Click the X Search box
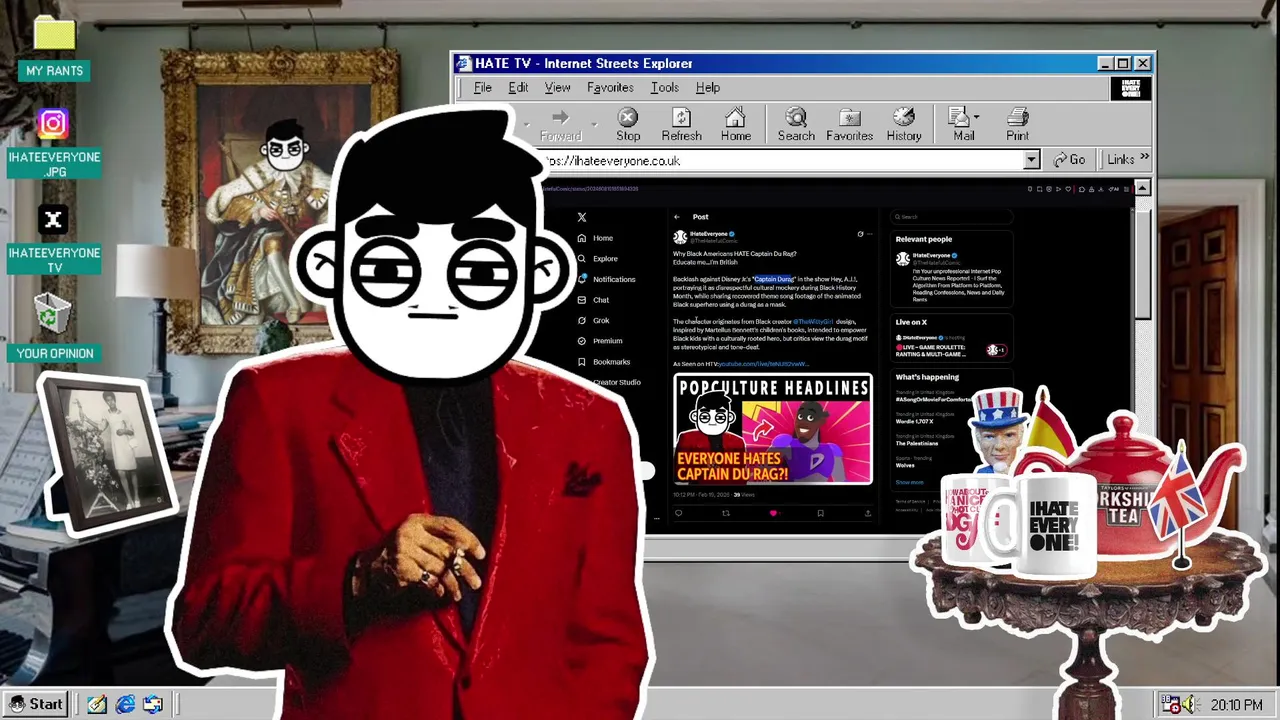This screenshot has width=1280, height=720. [950, 217]
